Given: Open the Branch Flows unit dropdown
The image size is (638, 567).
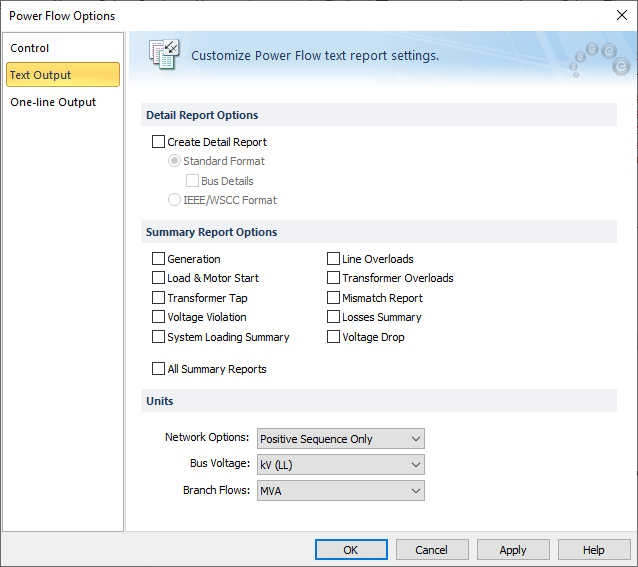Looking at the screenshot, I should pyautogui.click(x=340, y=491).
